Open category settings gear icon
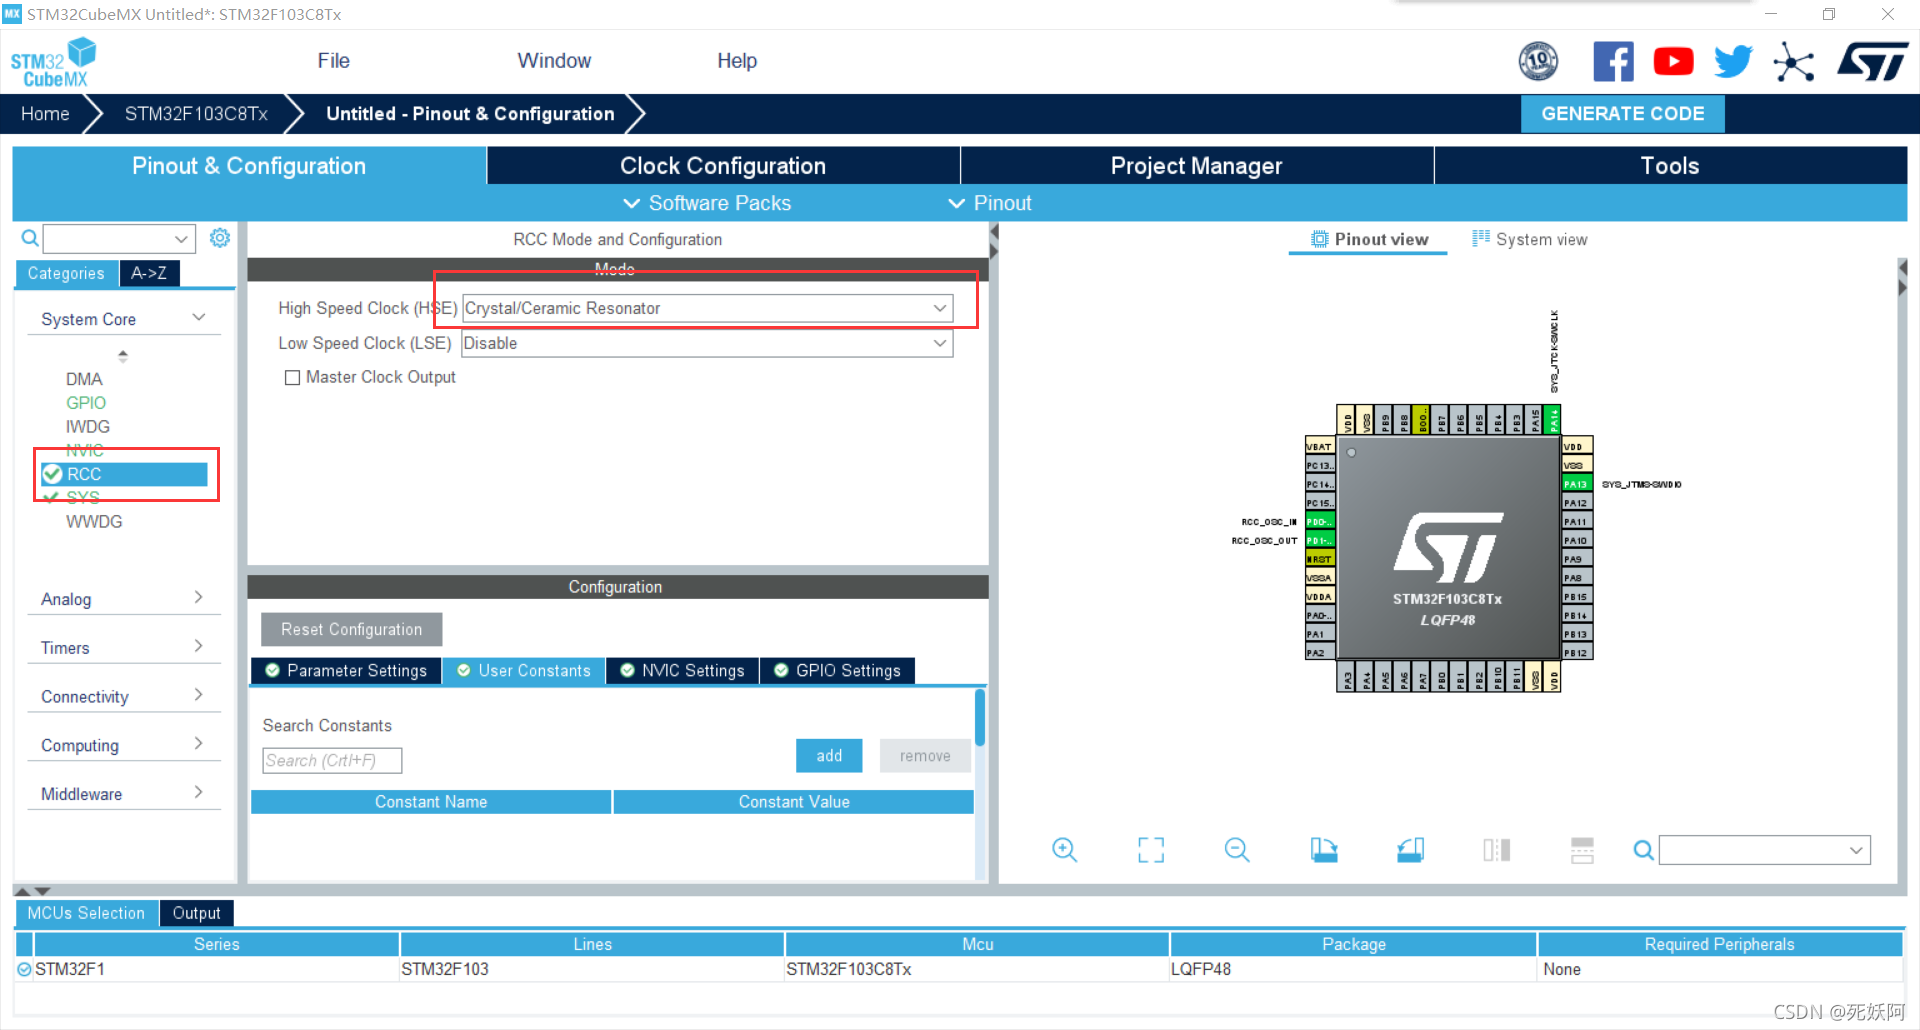 [x=220, y=238]
